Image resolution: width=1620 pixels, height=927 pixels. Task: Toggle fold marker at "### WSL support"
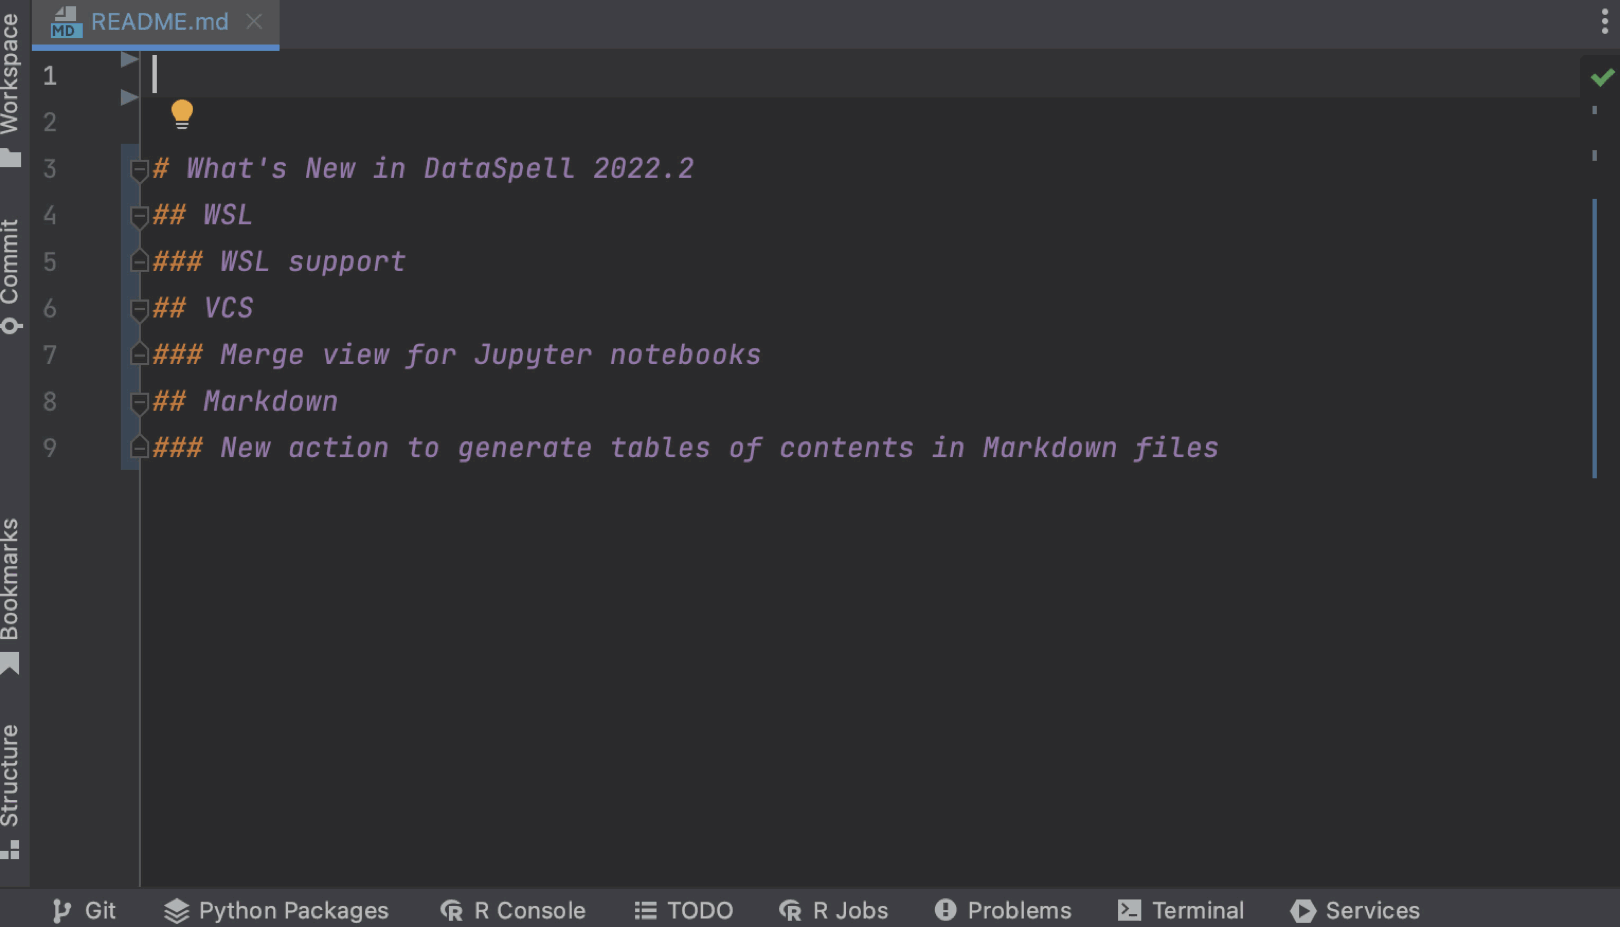(140, 262)
